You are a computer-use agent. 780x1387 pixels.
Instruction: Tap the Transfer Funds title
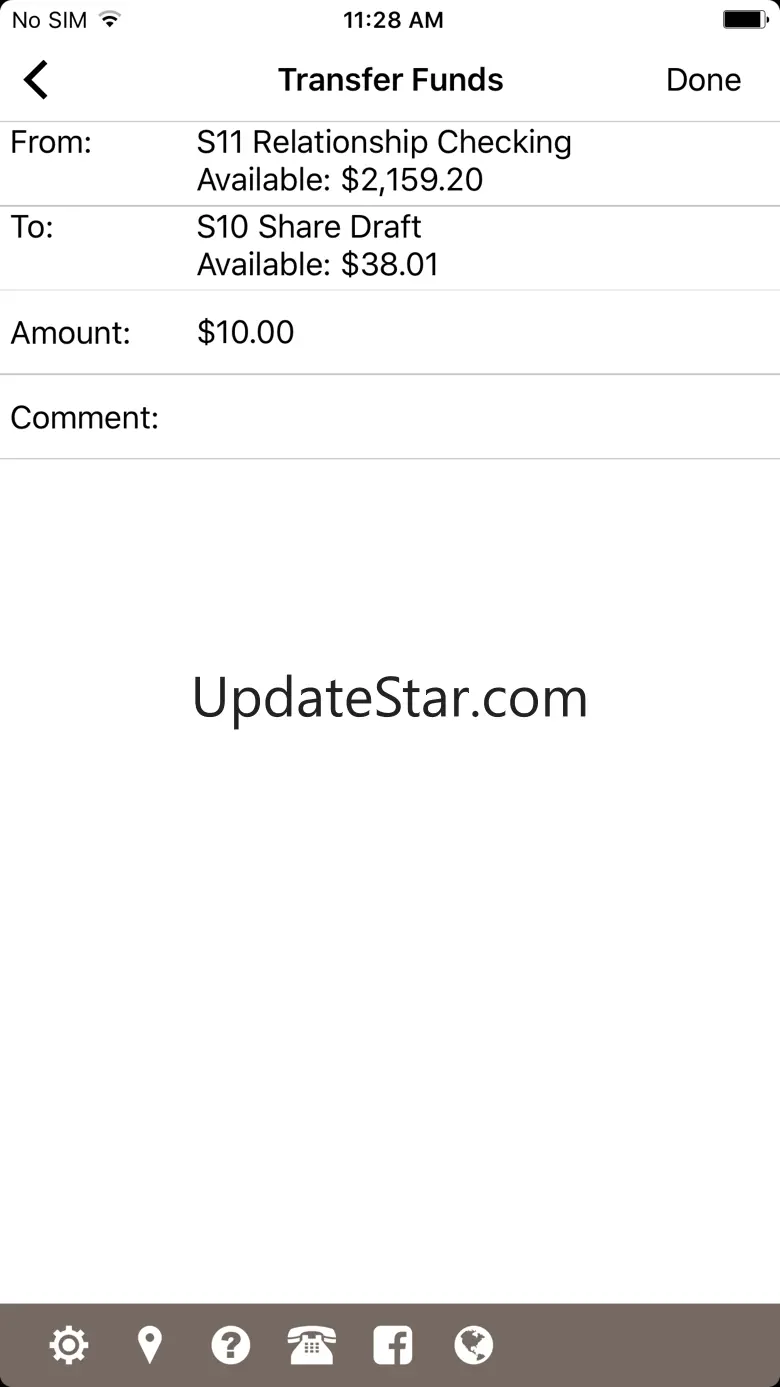pyautogui.click(x=391, y=80)
